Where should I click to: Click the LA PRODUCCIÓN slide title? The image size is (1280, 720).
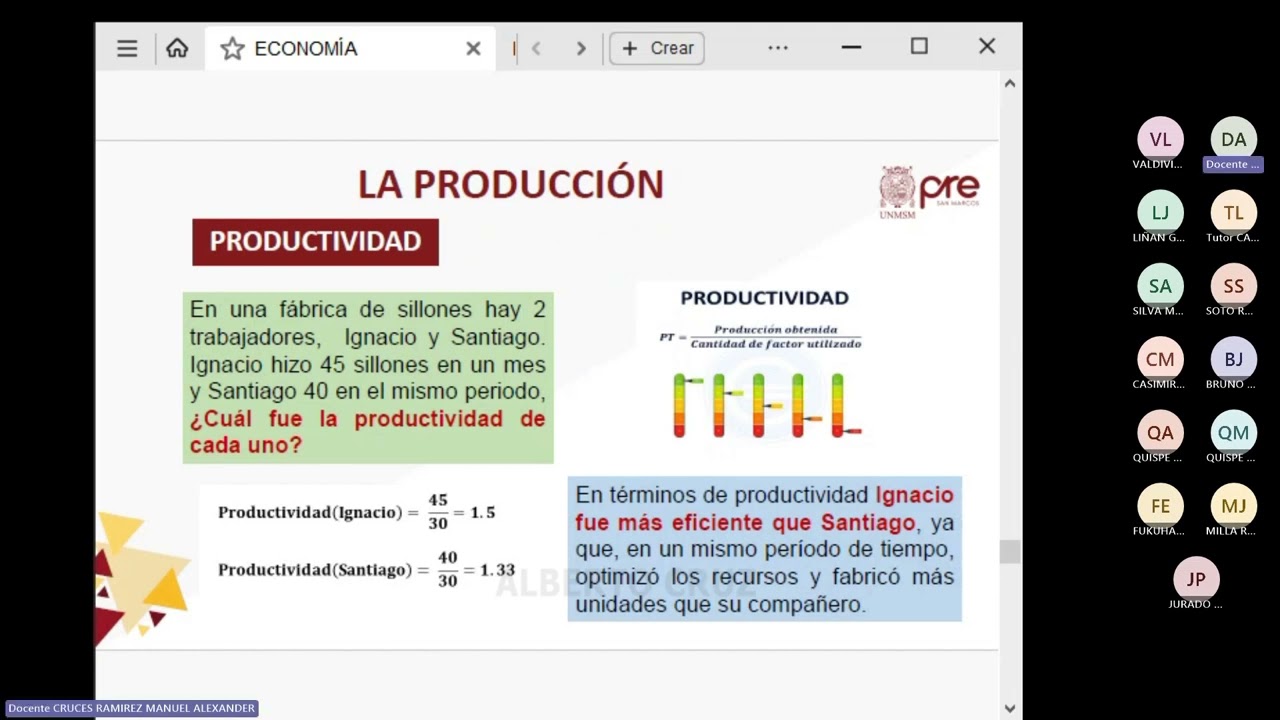(511, 184)
